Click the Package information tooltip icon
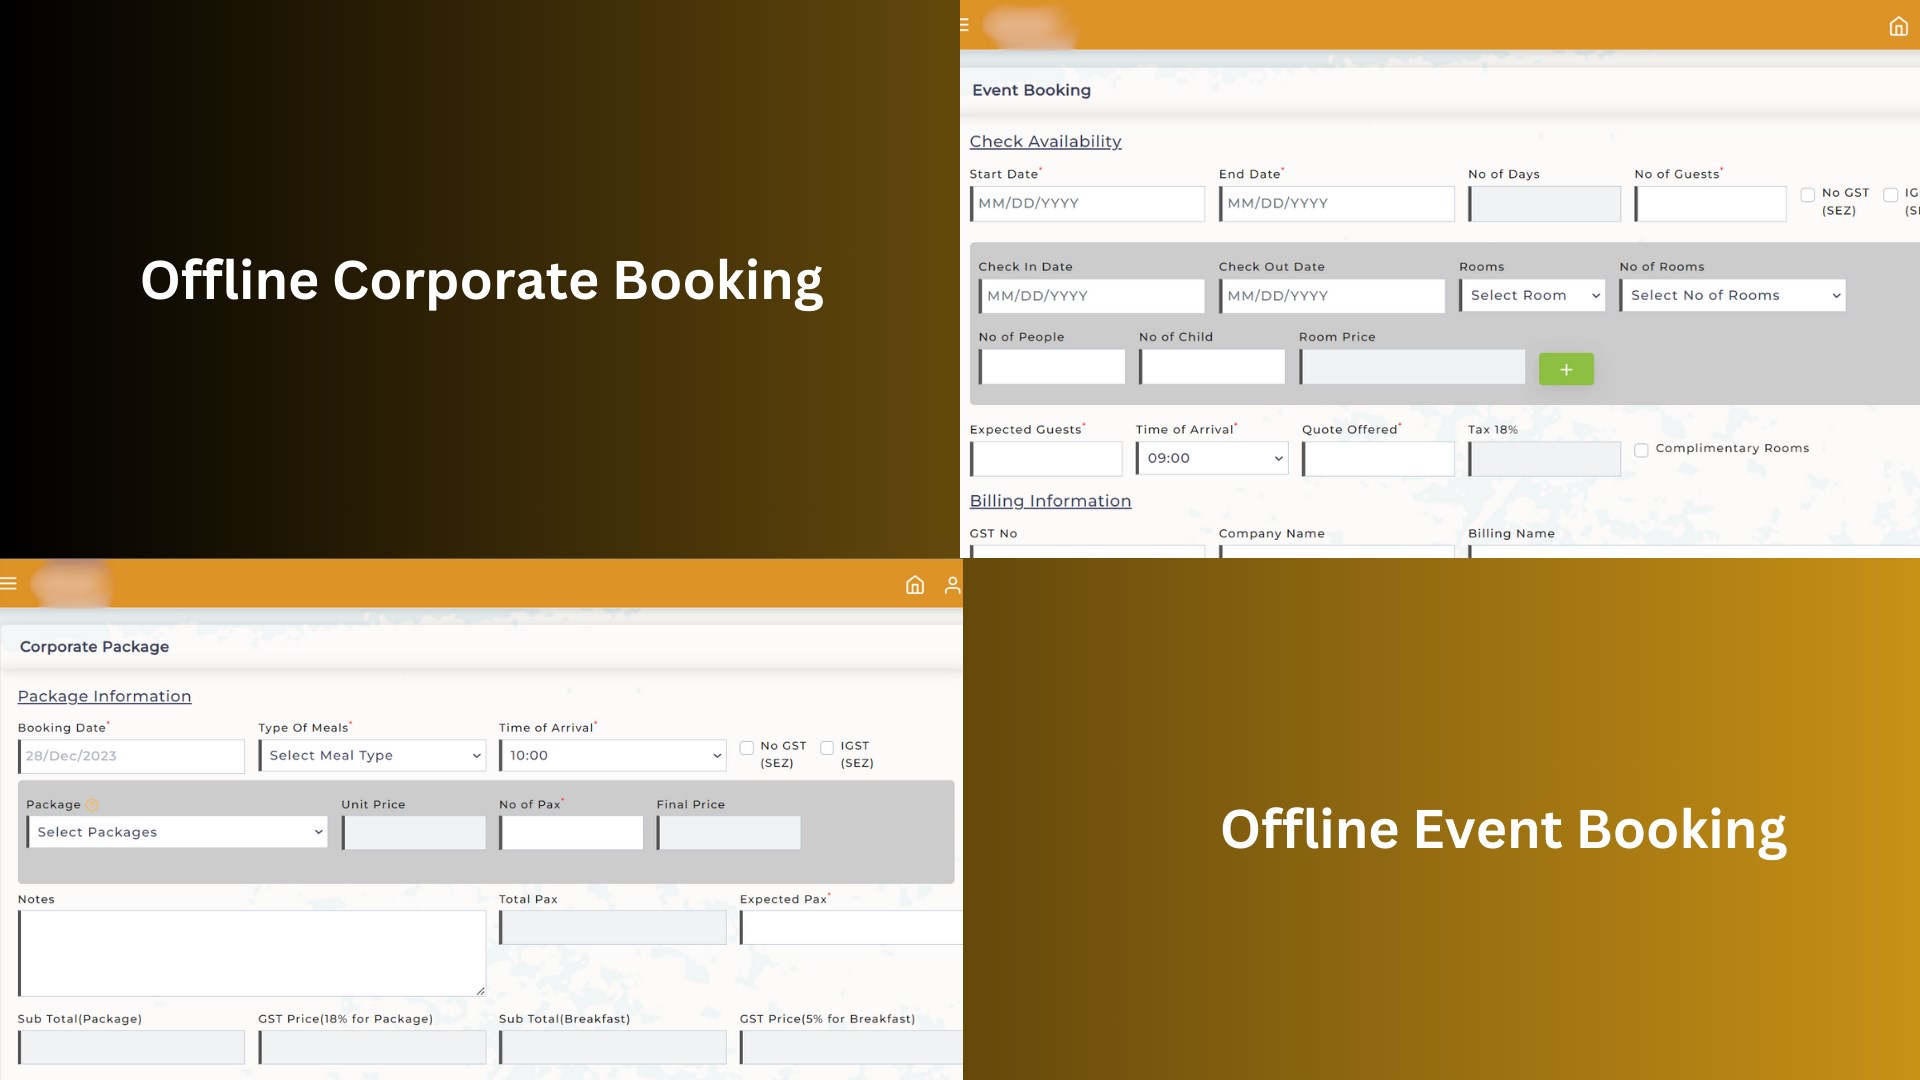 click(94, 803)
